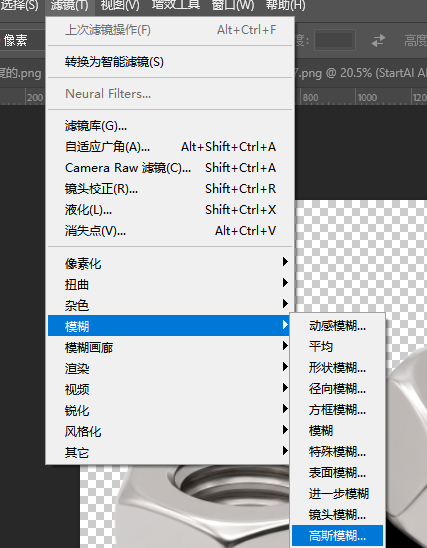Click the width input field in options bar

tap(335, 40)
